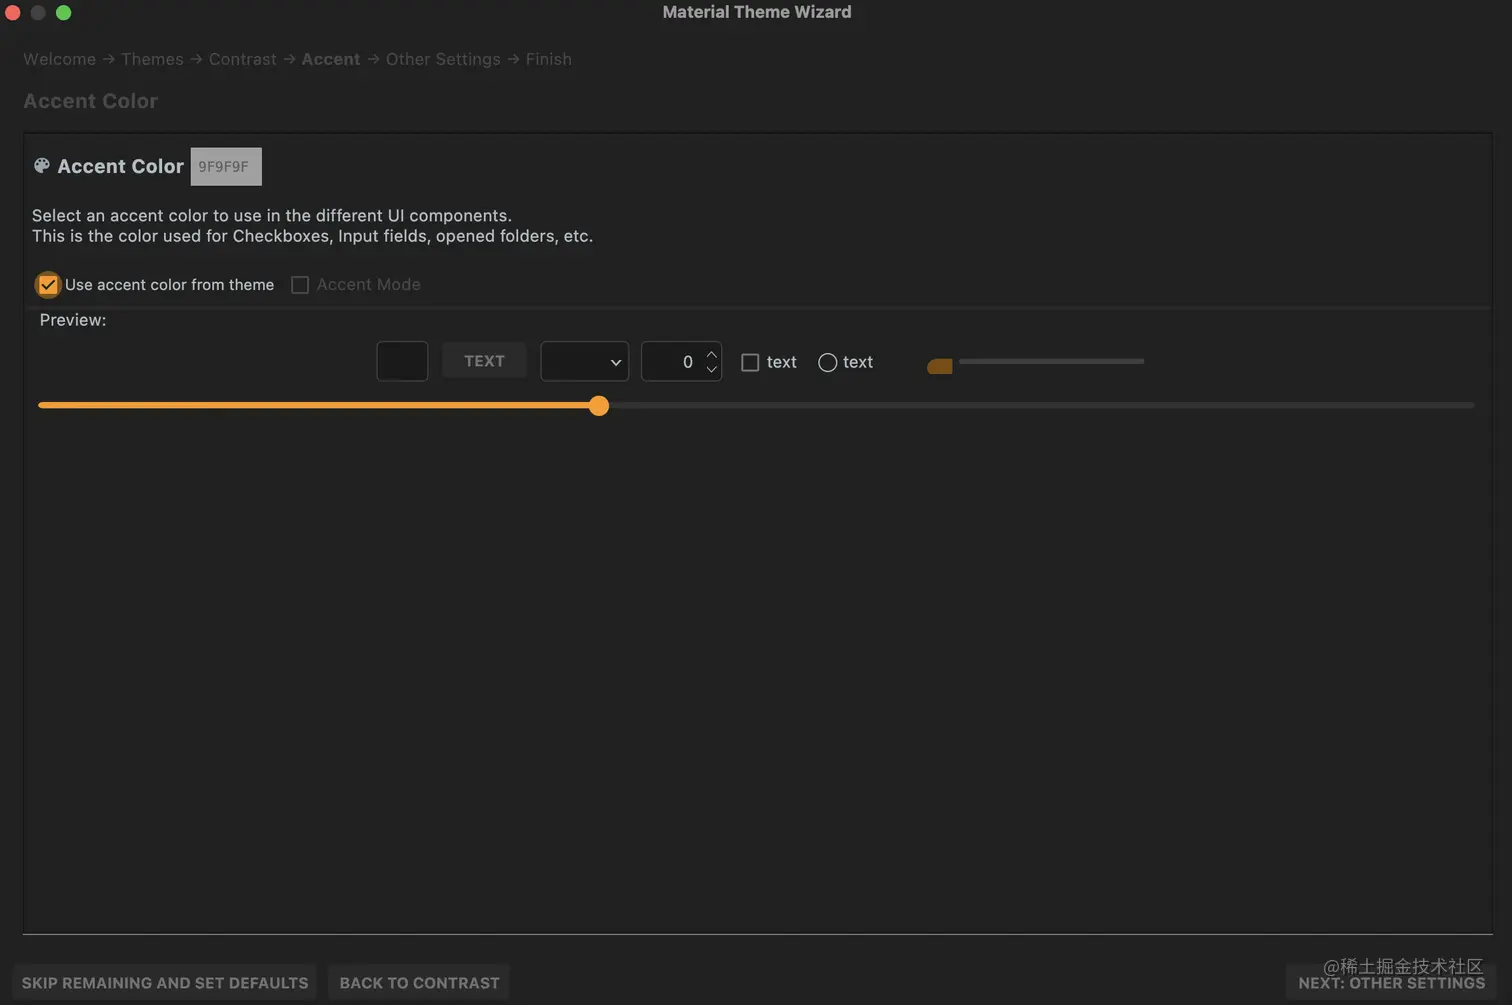Select the preview 'text' radio button
This screenshot has width=1512, height=1005.
pos(828,363)
